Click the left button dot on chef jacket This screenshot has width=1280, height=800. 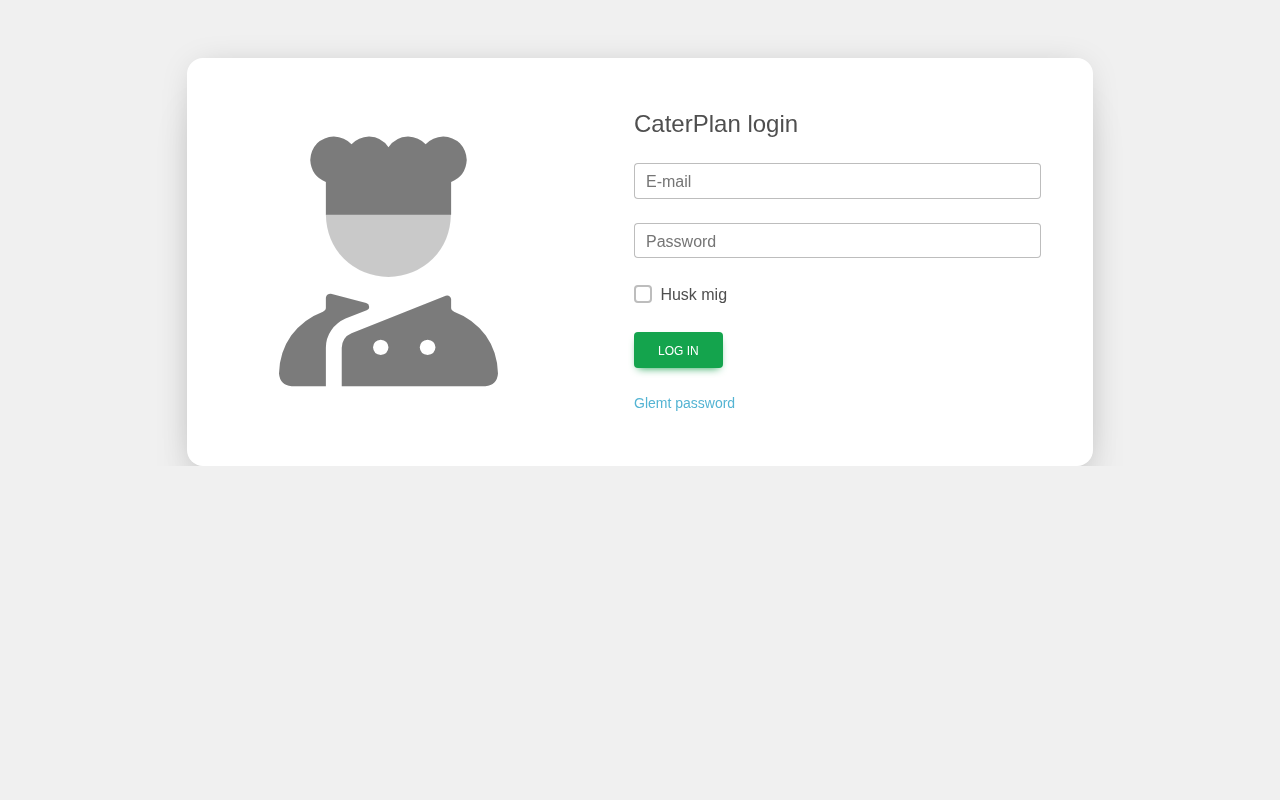(x=381, y=347)
